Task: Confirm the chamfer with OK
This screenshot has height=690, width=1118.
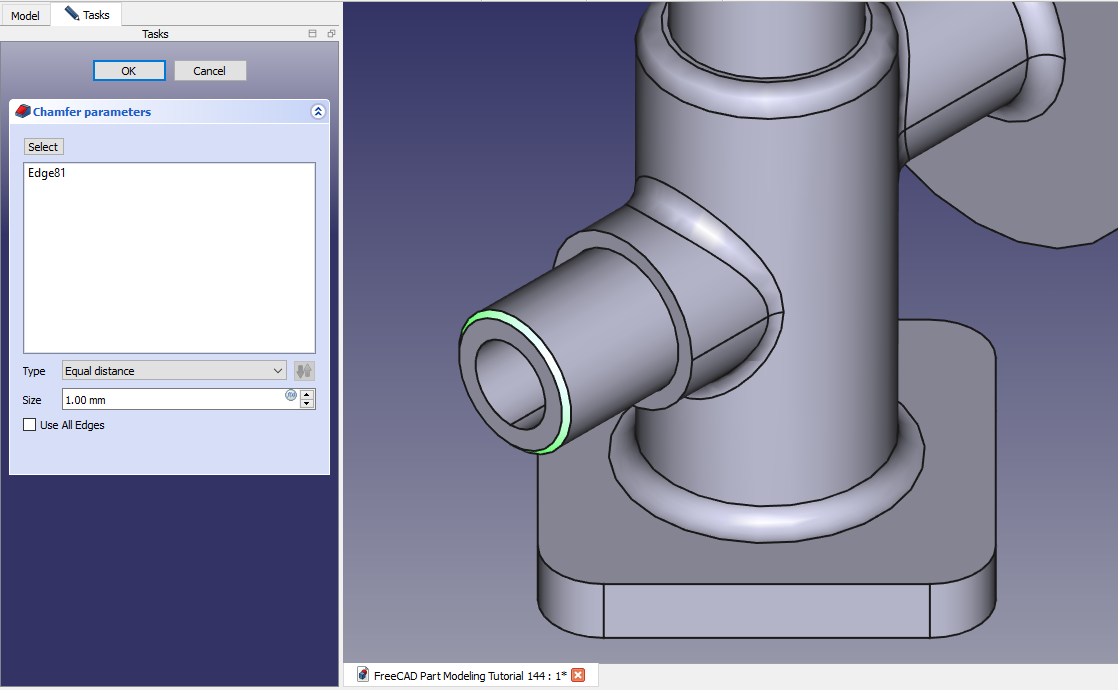Action: pos(129,71)
